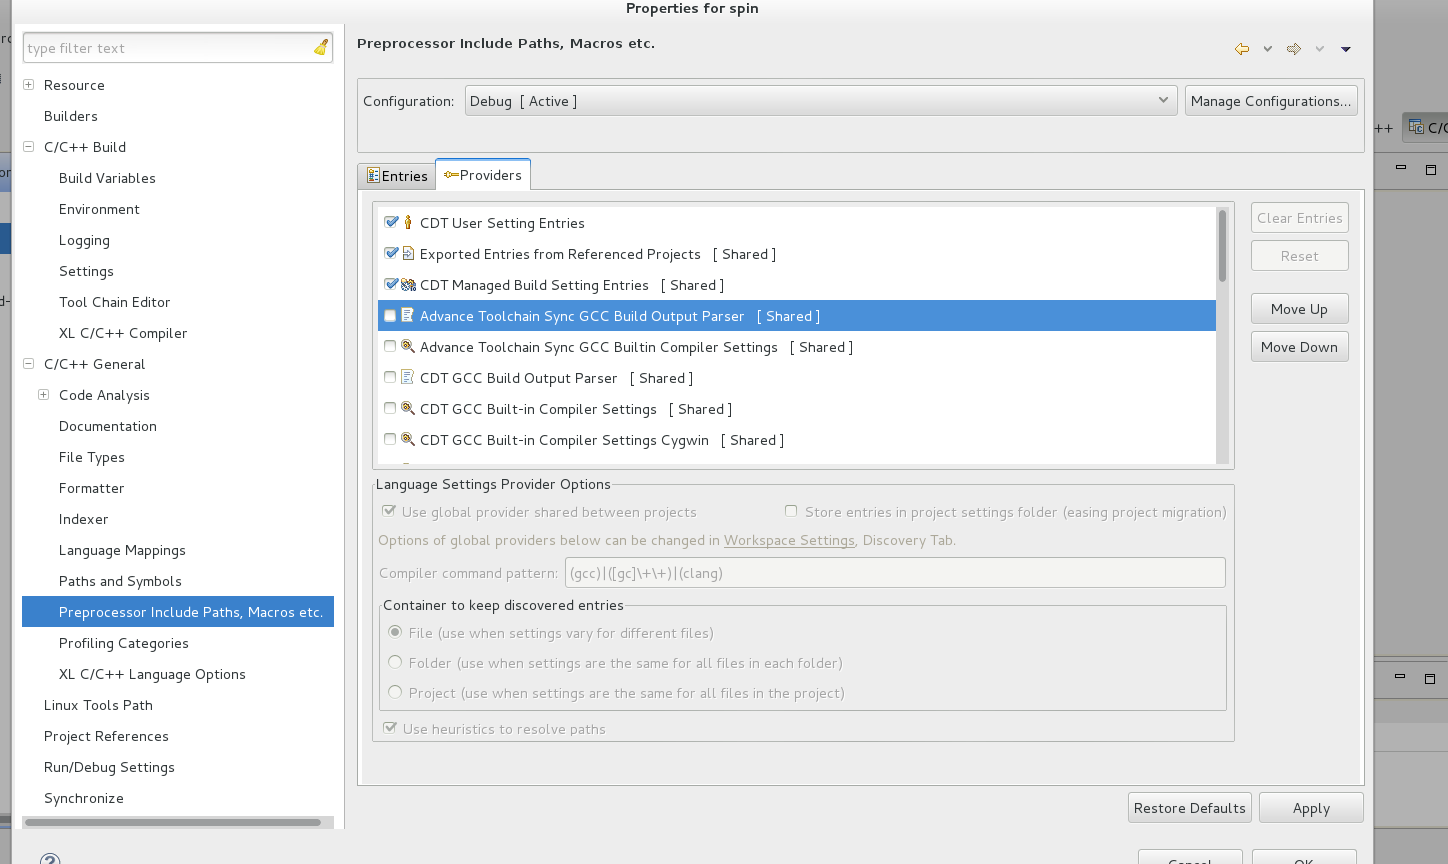This screenshot has width=1448, height=864.
Task: Clear filter text with broom icon
Action: [x=321, y=48]
